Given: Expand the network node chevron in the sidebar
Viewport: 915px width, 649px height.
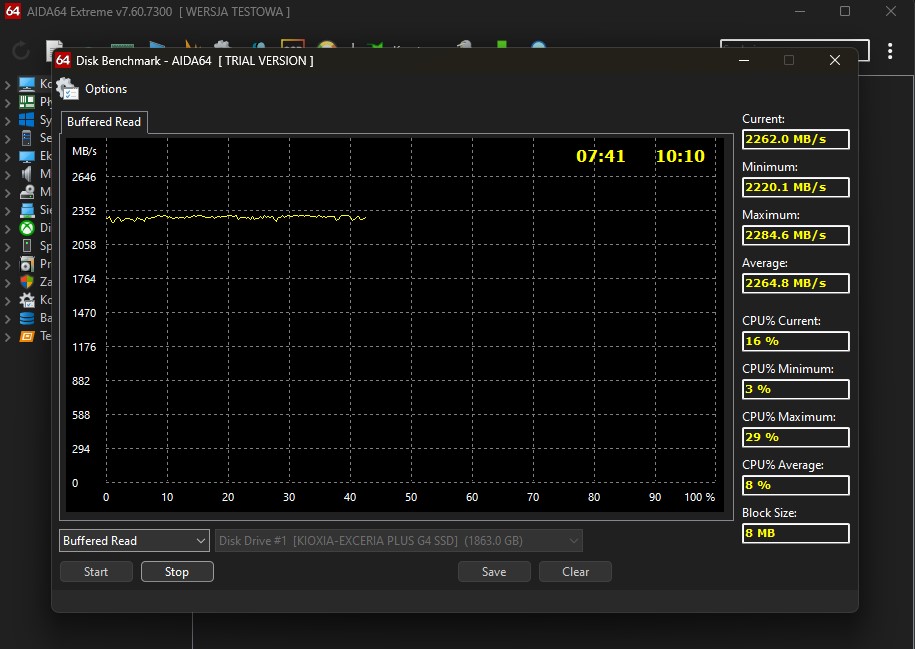Looking at the screenshot, I should 8,210.
